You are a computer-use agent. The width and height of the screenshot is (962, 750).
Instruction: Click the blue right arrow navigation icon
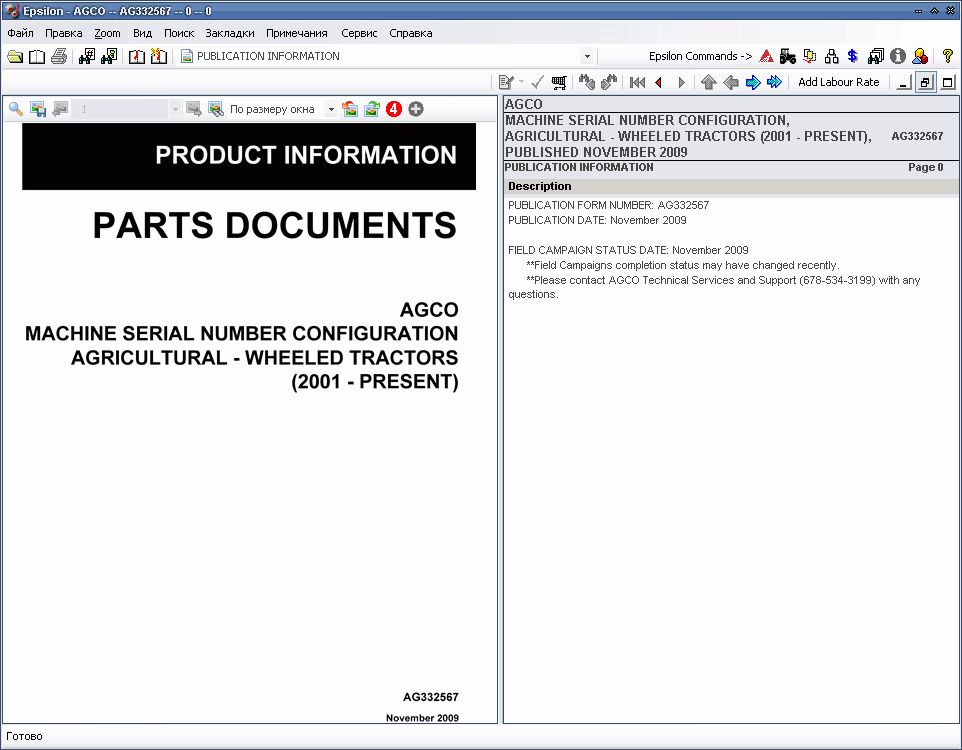pyautogui.click(x=753, y=83)
